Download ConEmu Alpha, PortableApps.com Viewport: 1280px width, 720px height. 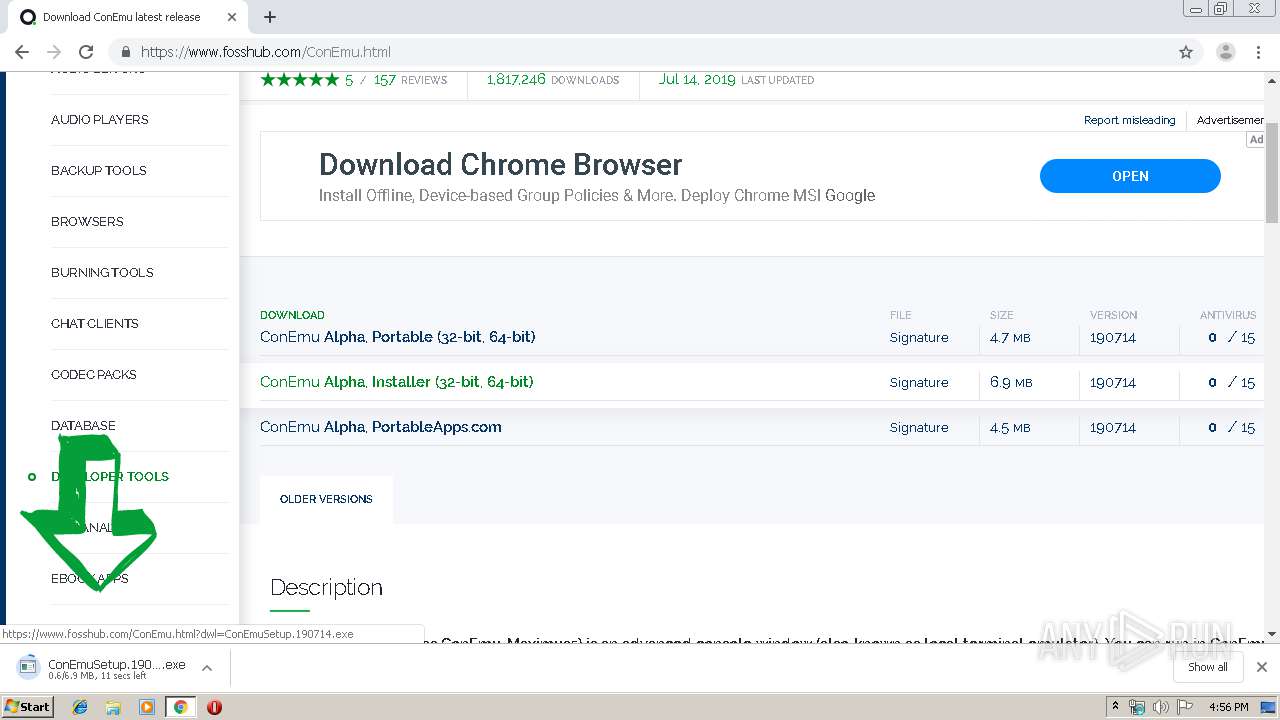[x=381, y=427]
